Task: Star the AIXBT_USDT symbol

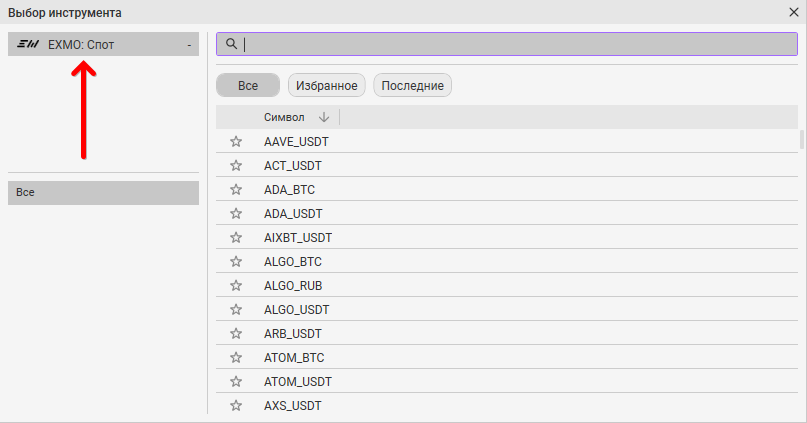Action: click(x=236, y=237)
